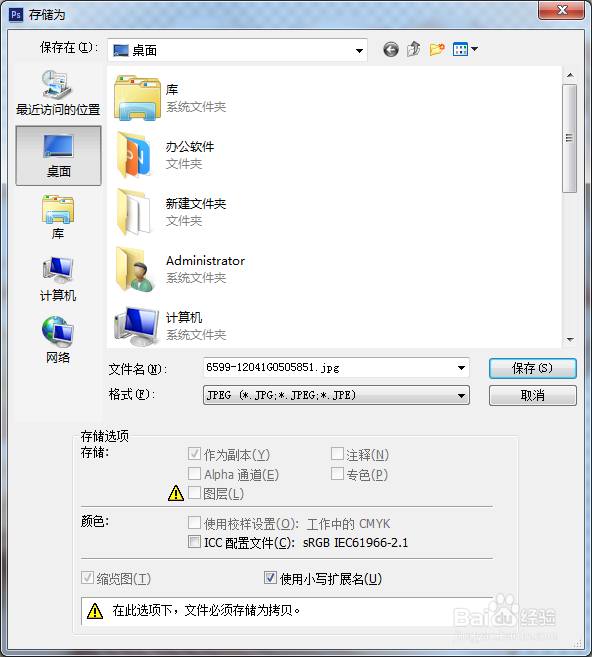Toggle the 图层(L) checkbox

point(194,493)
